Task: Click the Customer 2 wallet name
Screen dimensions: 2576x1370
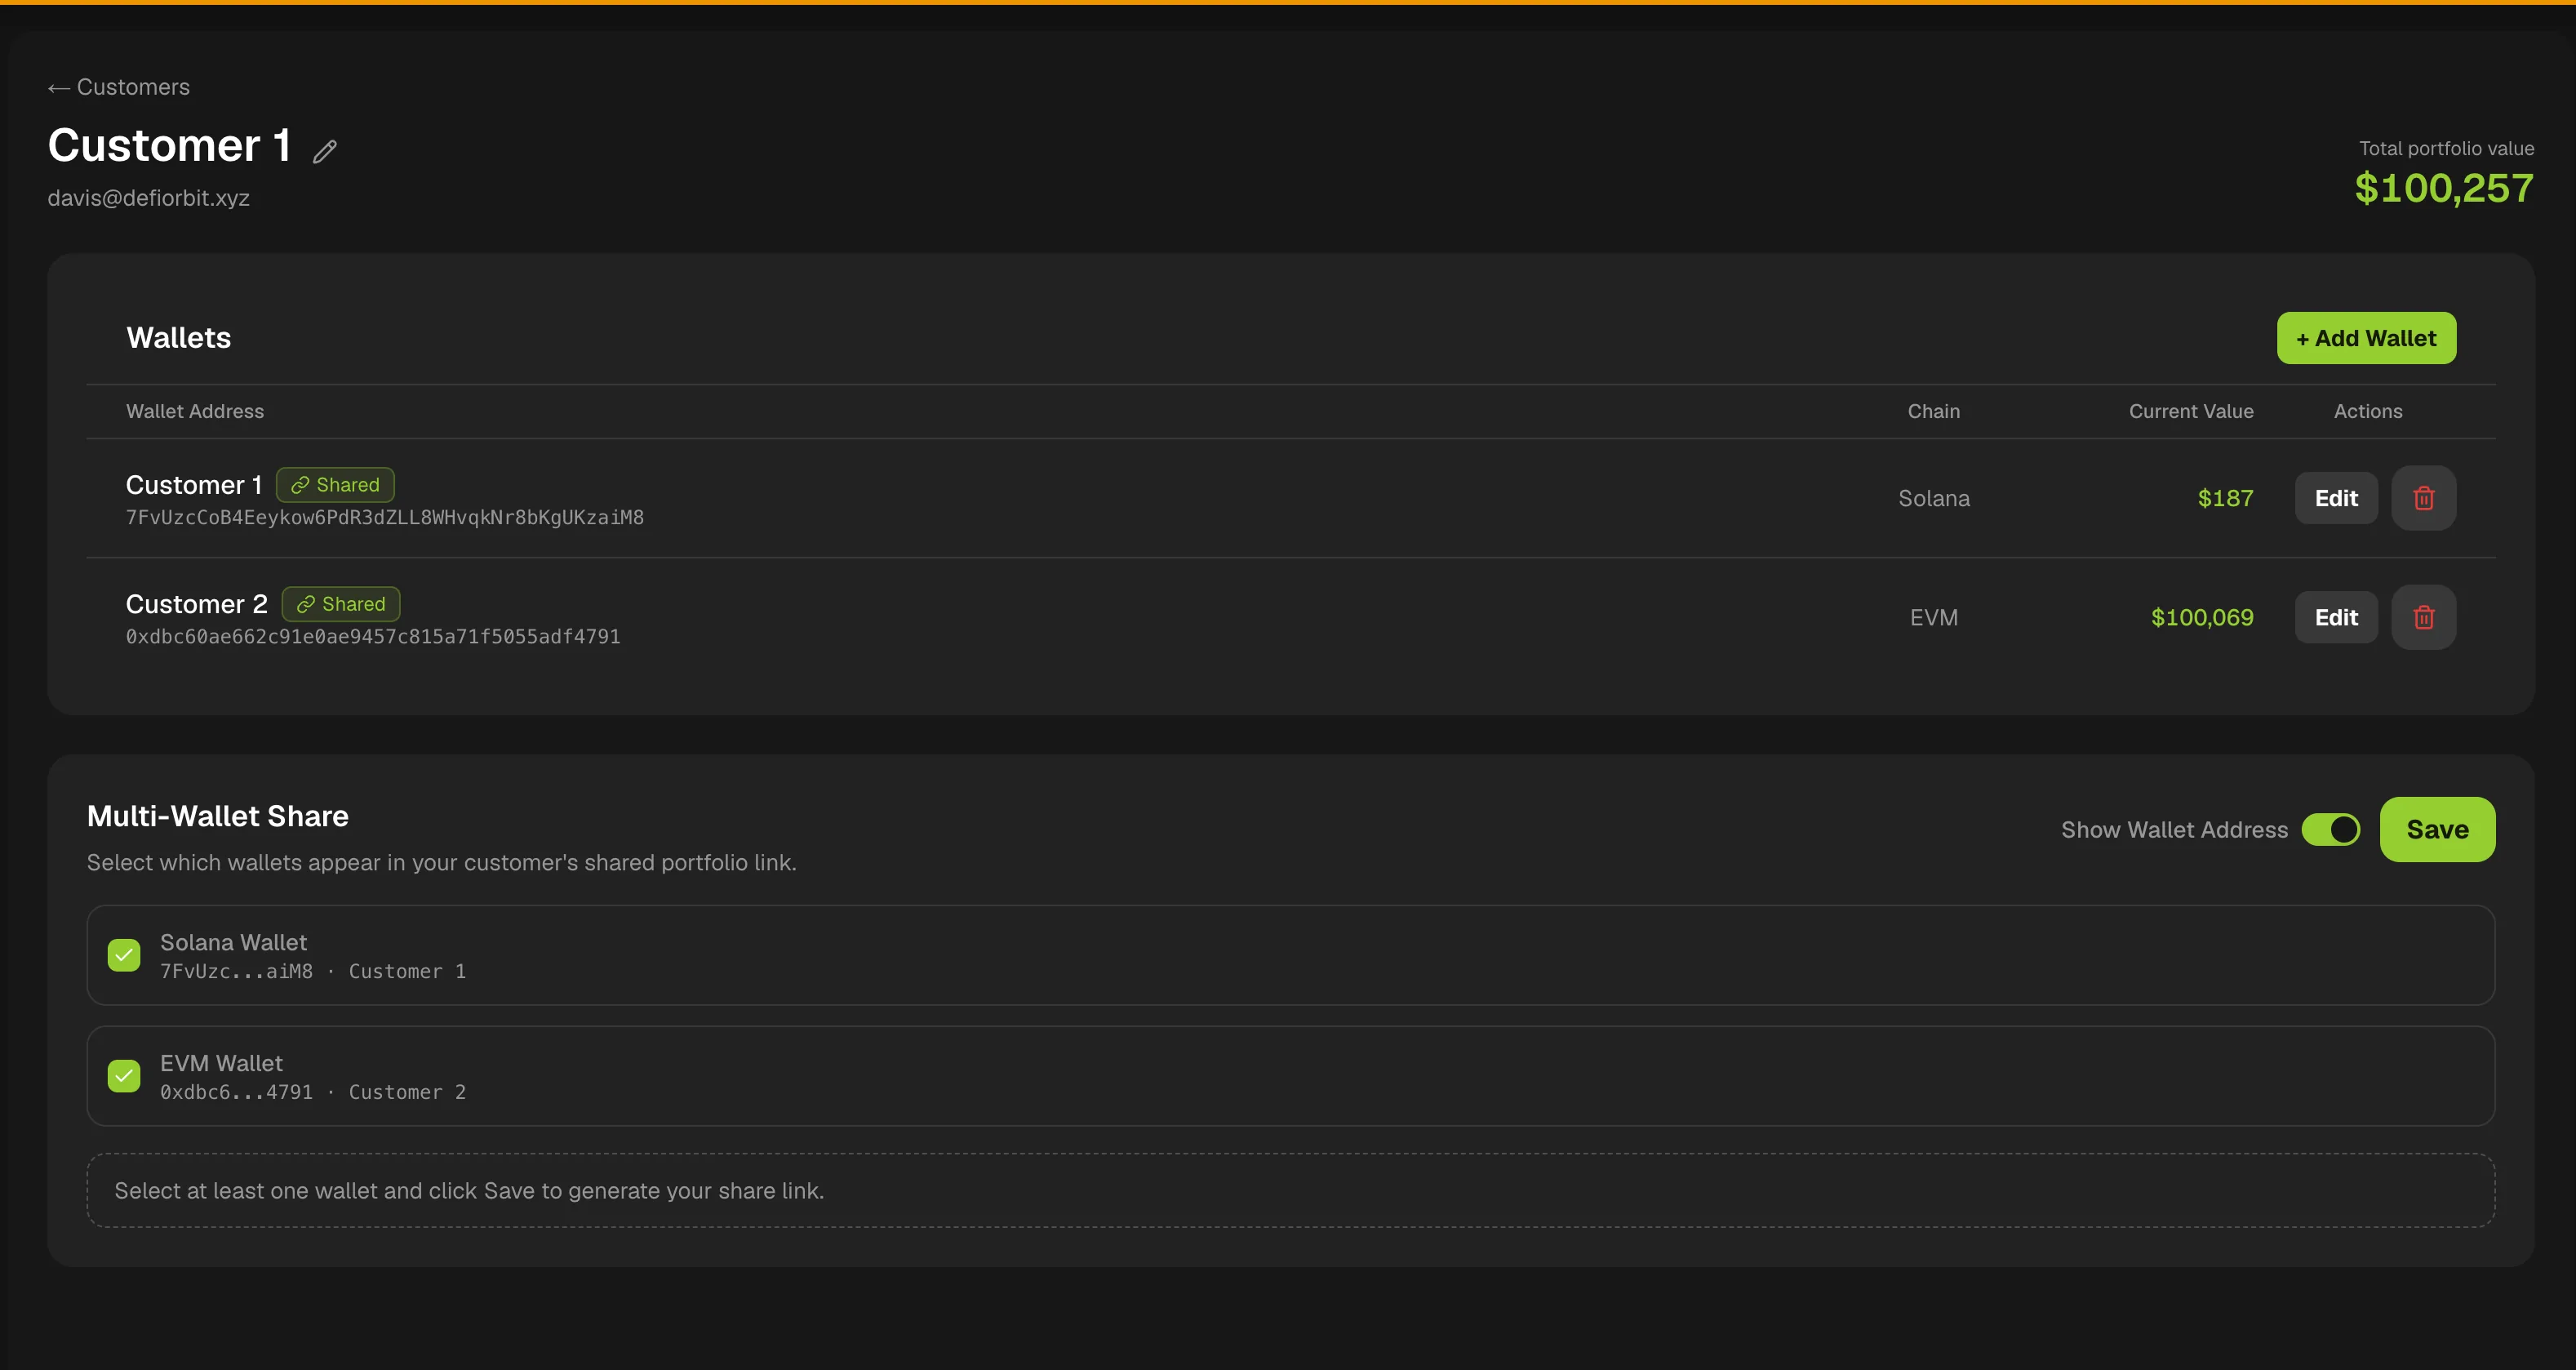Action: click(197, 604)
